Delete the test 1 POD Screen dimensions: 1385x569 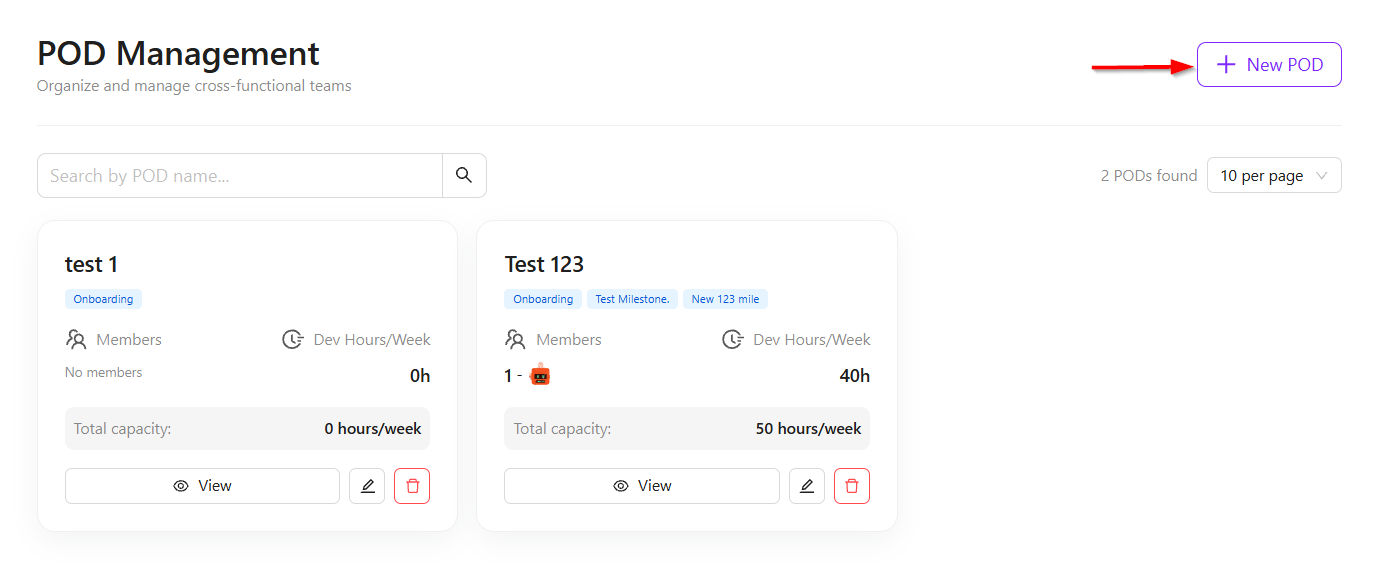pos(412,486)
